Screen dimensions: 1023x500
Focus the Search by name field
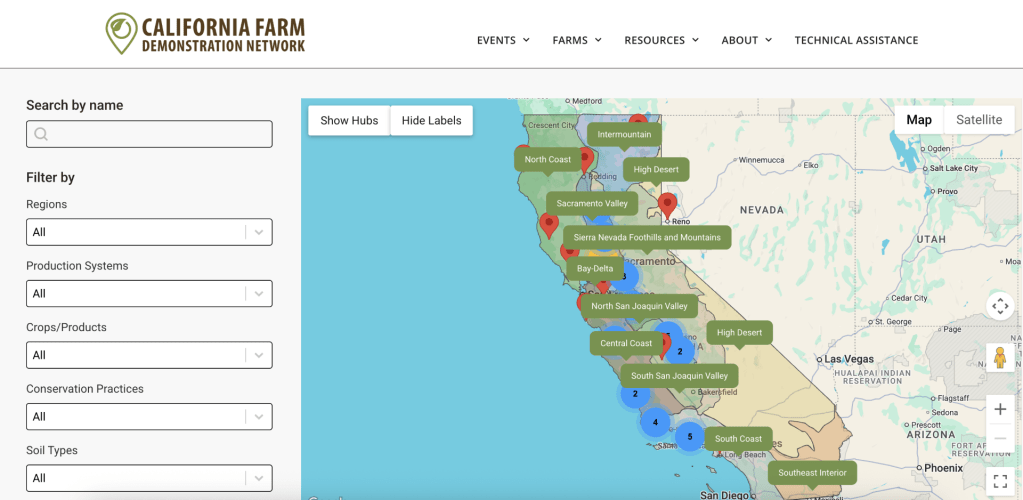pos(149,134)
